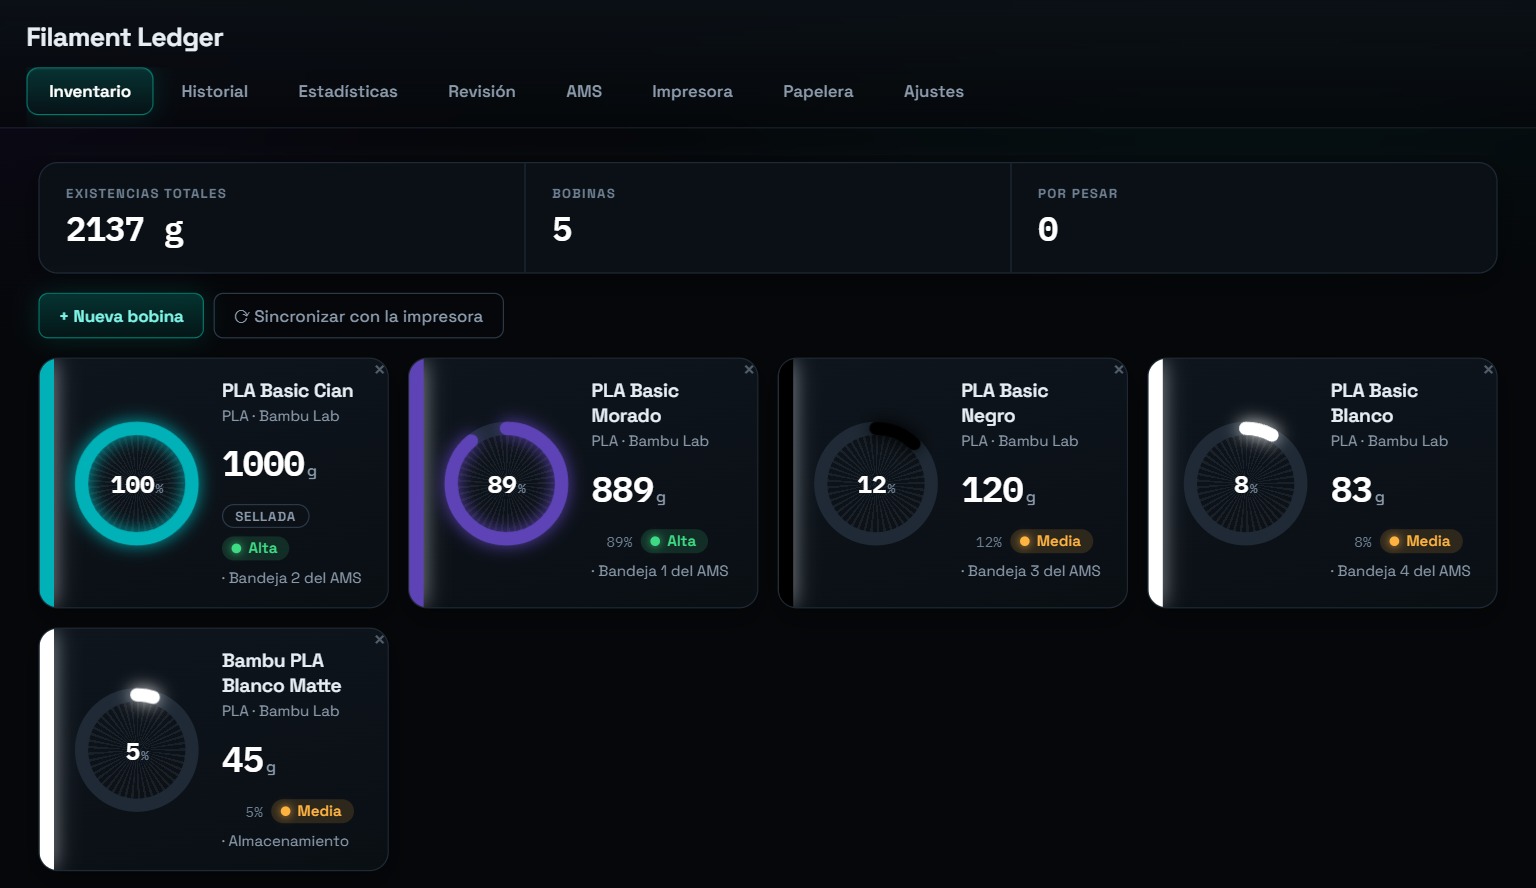Image resolution: width=1536 pixels, height=888 pixels.
Task: Click the 1000 g weight value
Action: tap(269, 464)
